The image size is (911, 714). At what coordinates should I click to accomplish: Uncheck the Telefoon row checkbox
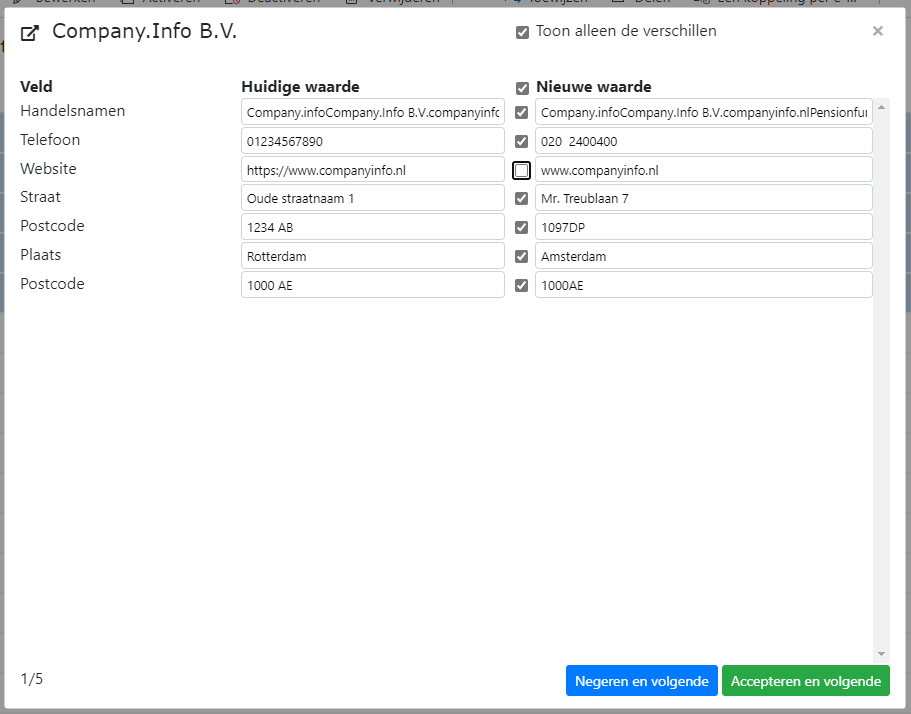522,142
